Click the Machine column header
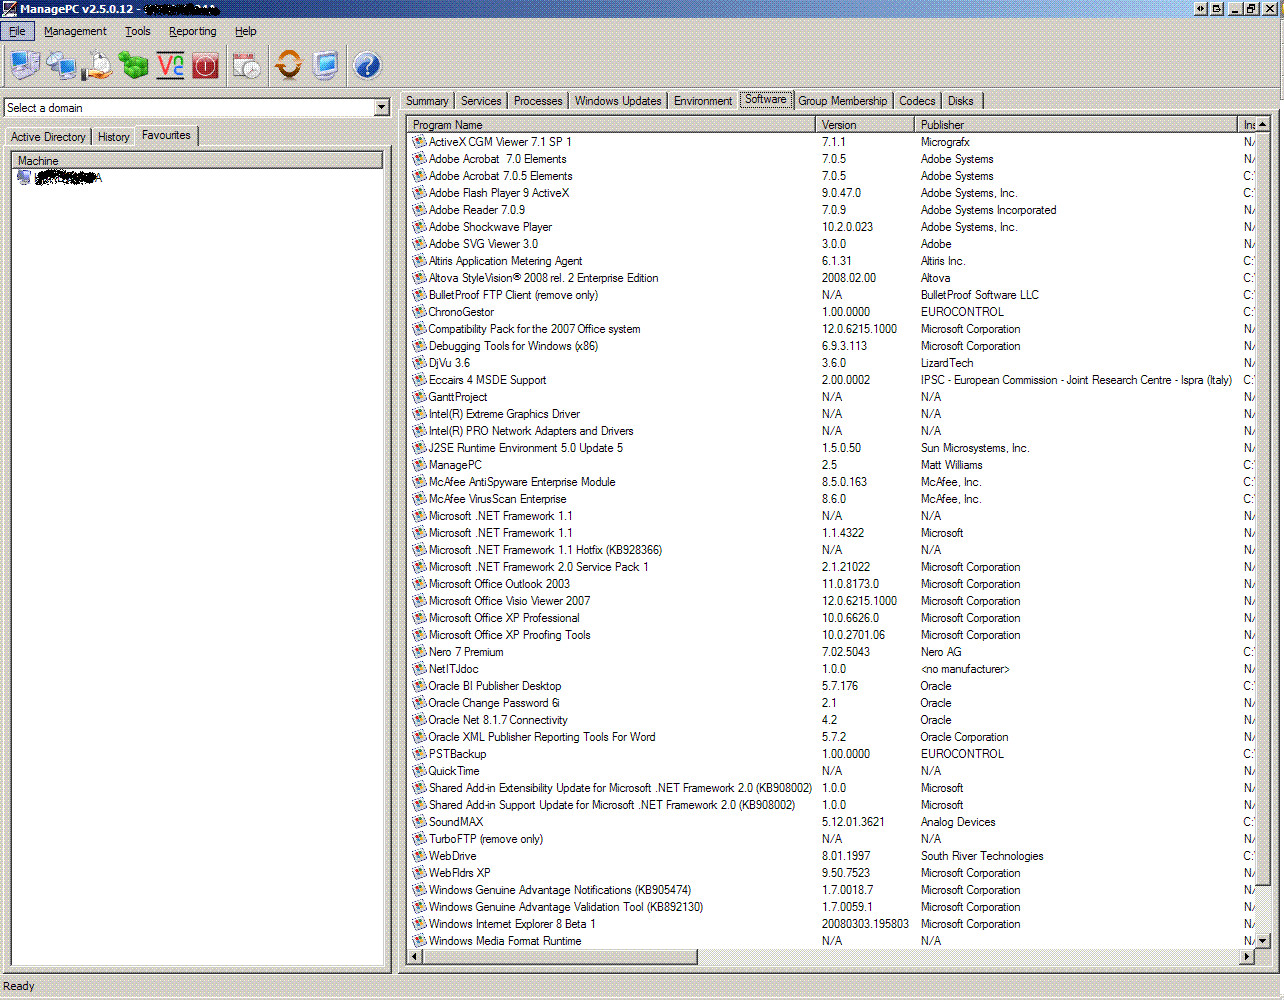This screenshot has height=1000, width=1284. coord(197,160)
